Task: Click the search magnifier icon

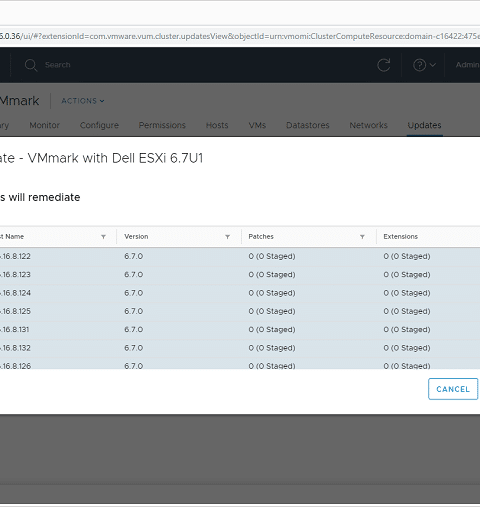Action: click(31, 65)
